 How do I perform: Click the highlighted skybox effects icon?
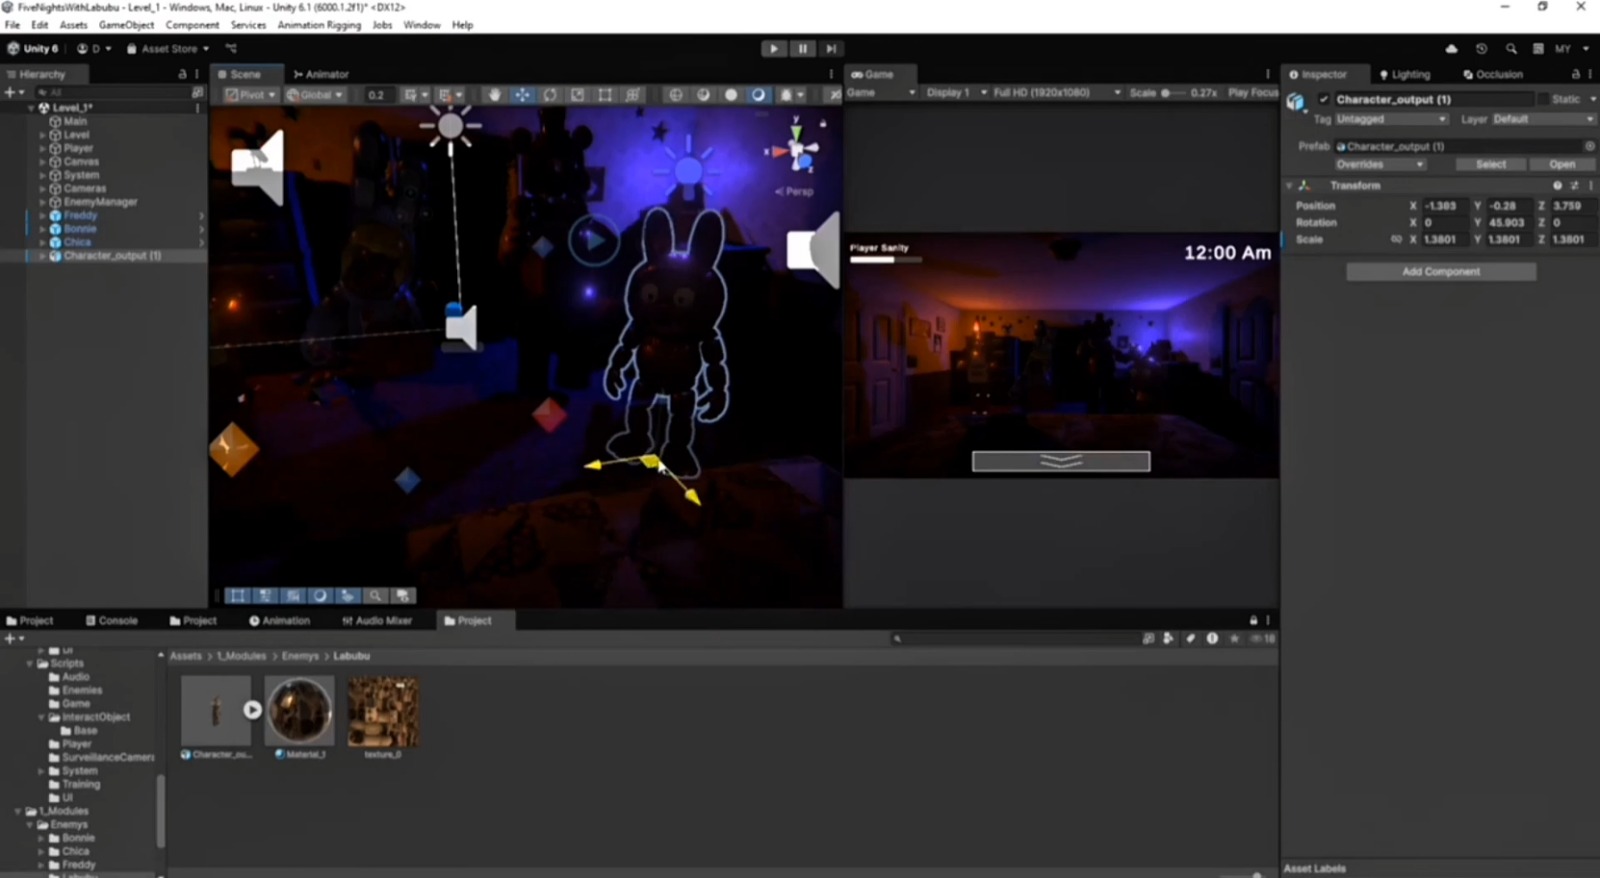pyautogui.click(x=759, y=94)
